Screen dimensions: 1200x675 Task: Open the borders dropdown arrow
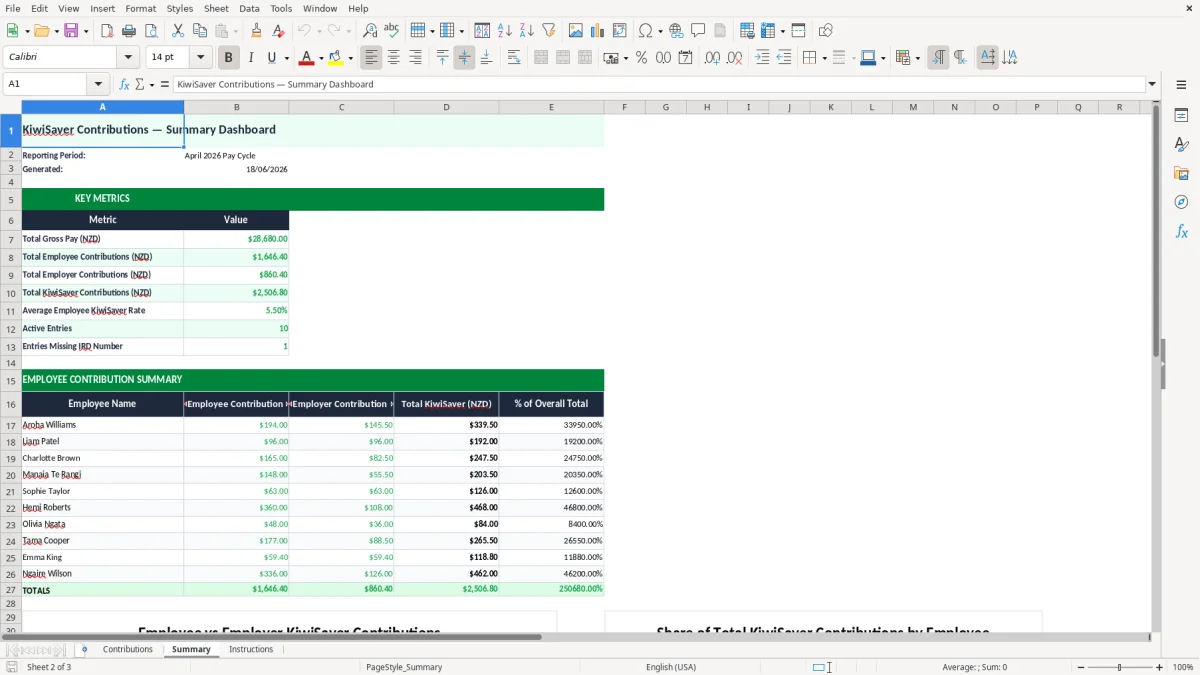[823, 58]
